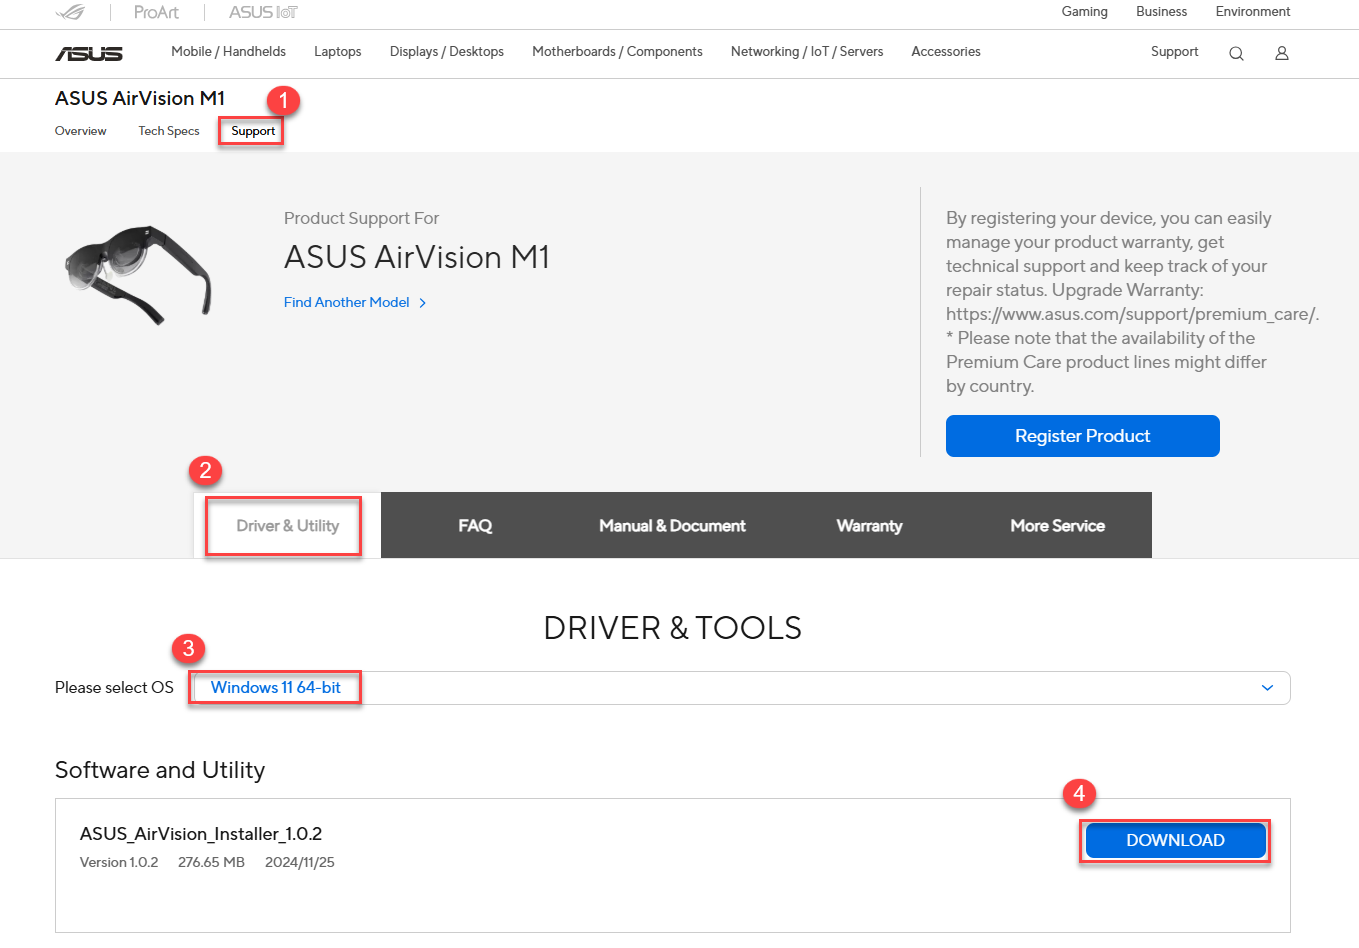Open Displays / Desktops menu

tap(447, 52)
